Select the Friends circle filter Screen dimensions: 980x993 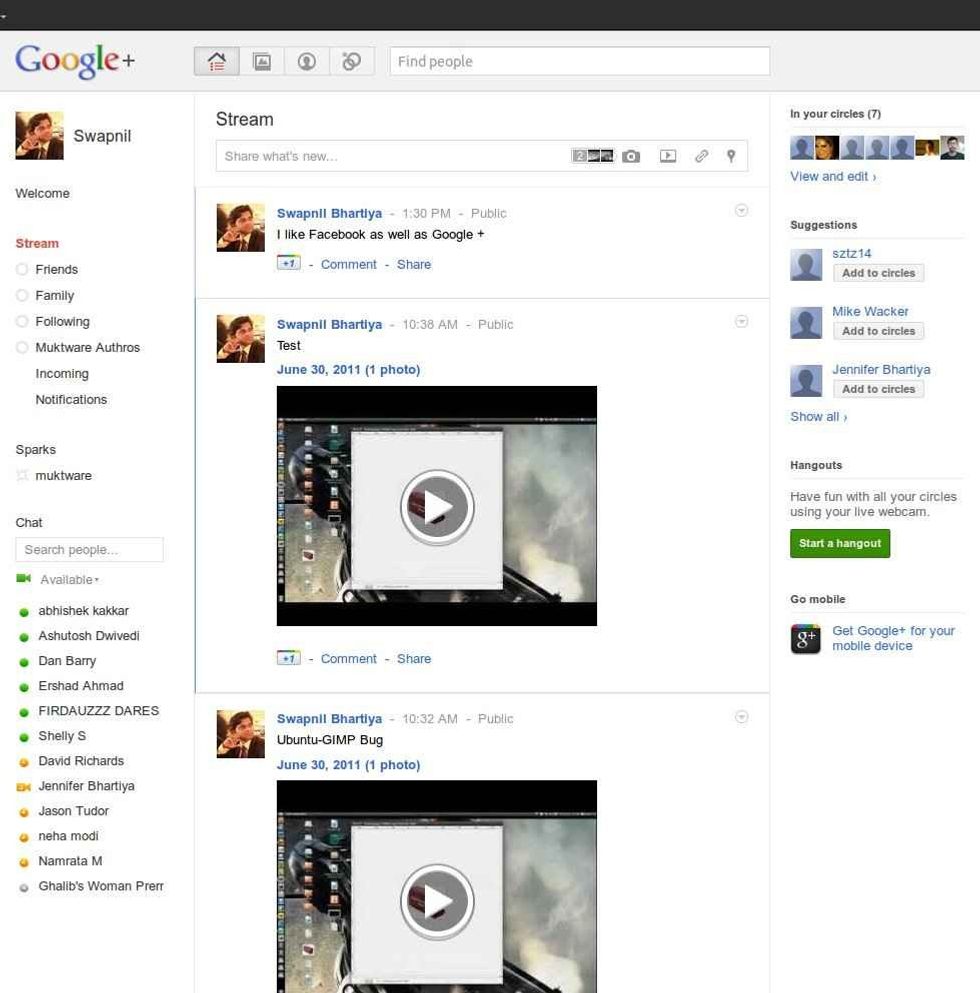click(x=56, y=270)
